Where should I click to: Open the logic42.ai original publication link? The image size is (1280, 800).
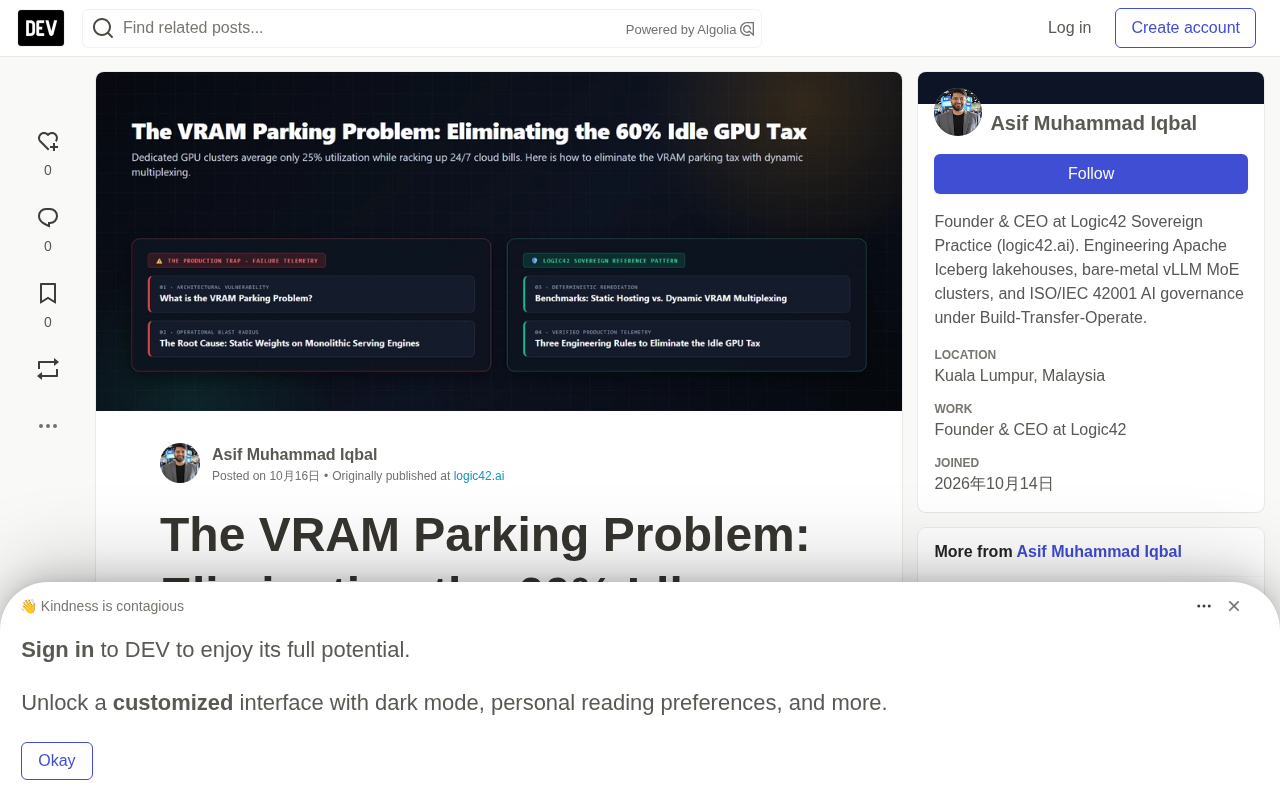pyautogui.click(x=479, y=476)
